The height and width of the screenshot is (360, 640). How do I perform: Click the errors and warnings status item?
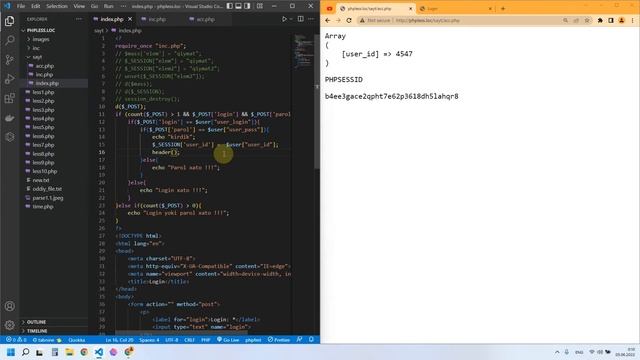[16, 340]
